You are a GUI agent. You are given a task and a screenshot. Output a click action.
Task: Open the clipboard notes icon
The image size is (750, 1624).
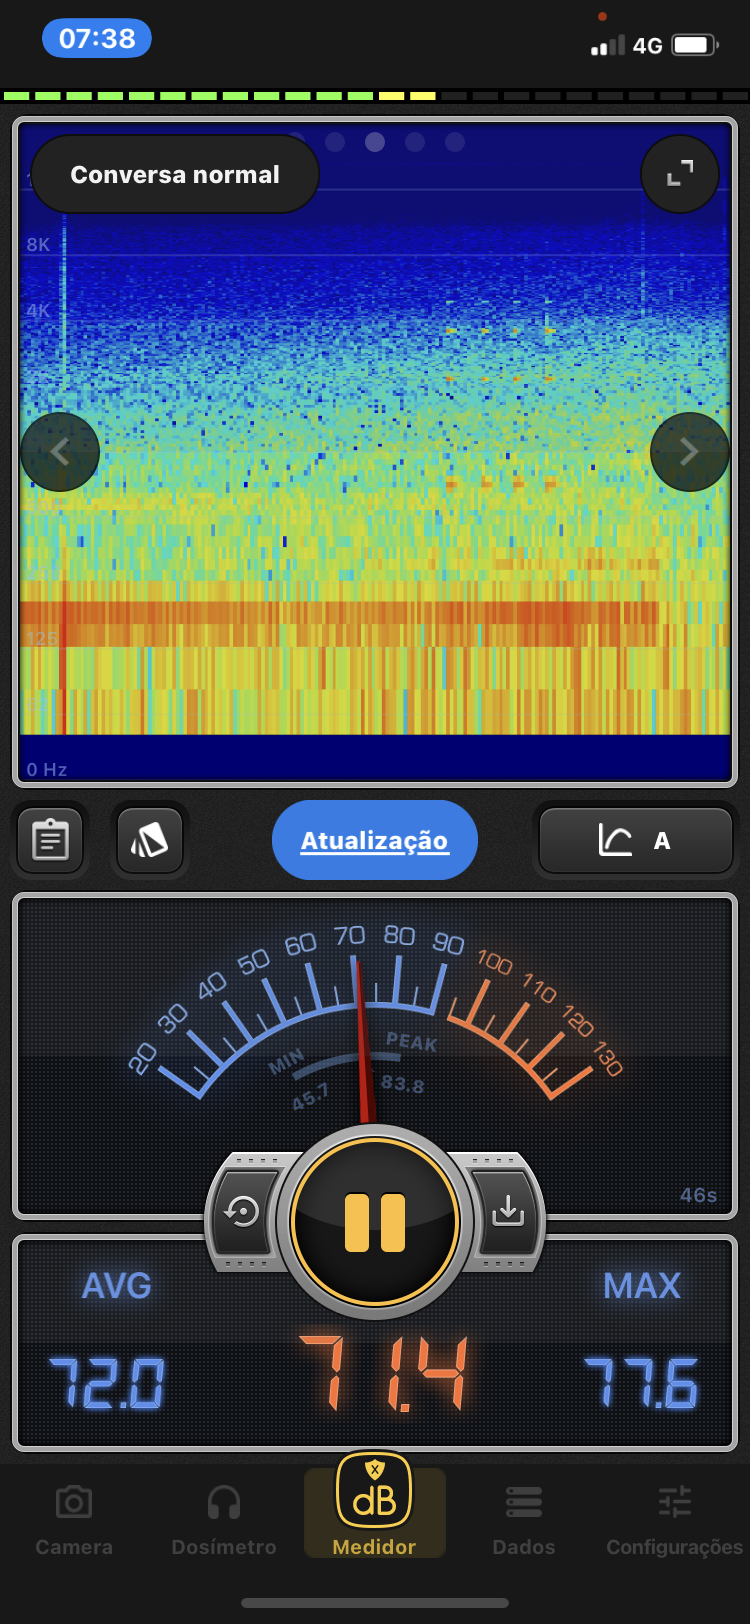(x=50, y=841)
